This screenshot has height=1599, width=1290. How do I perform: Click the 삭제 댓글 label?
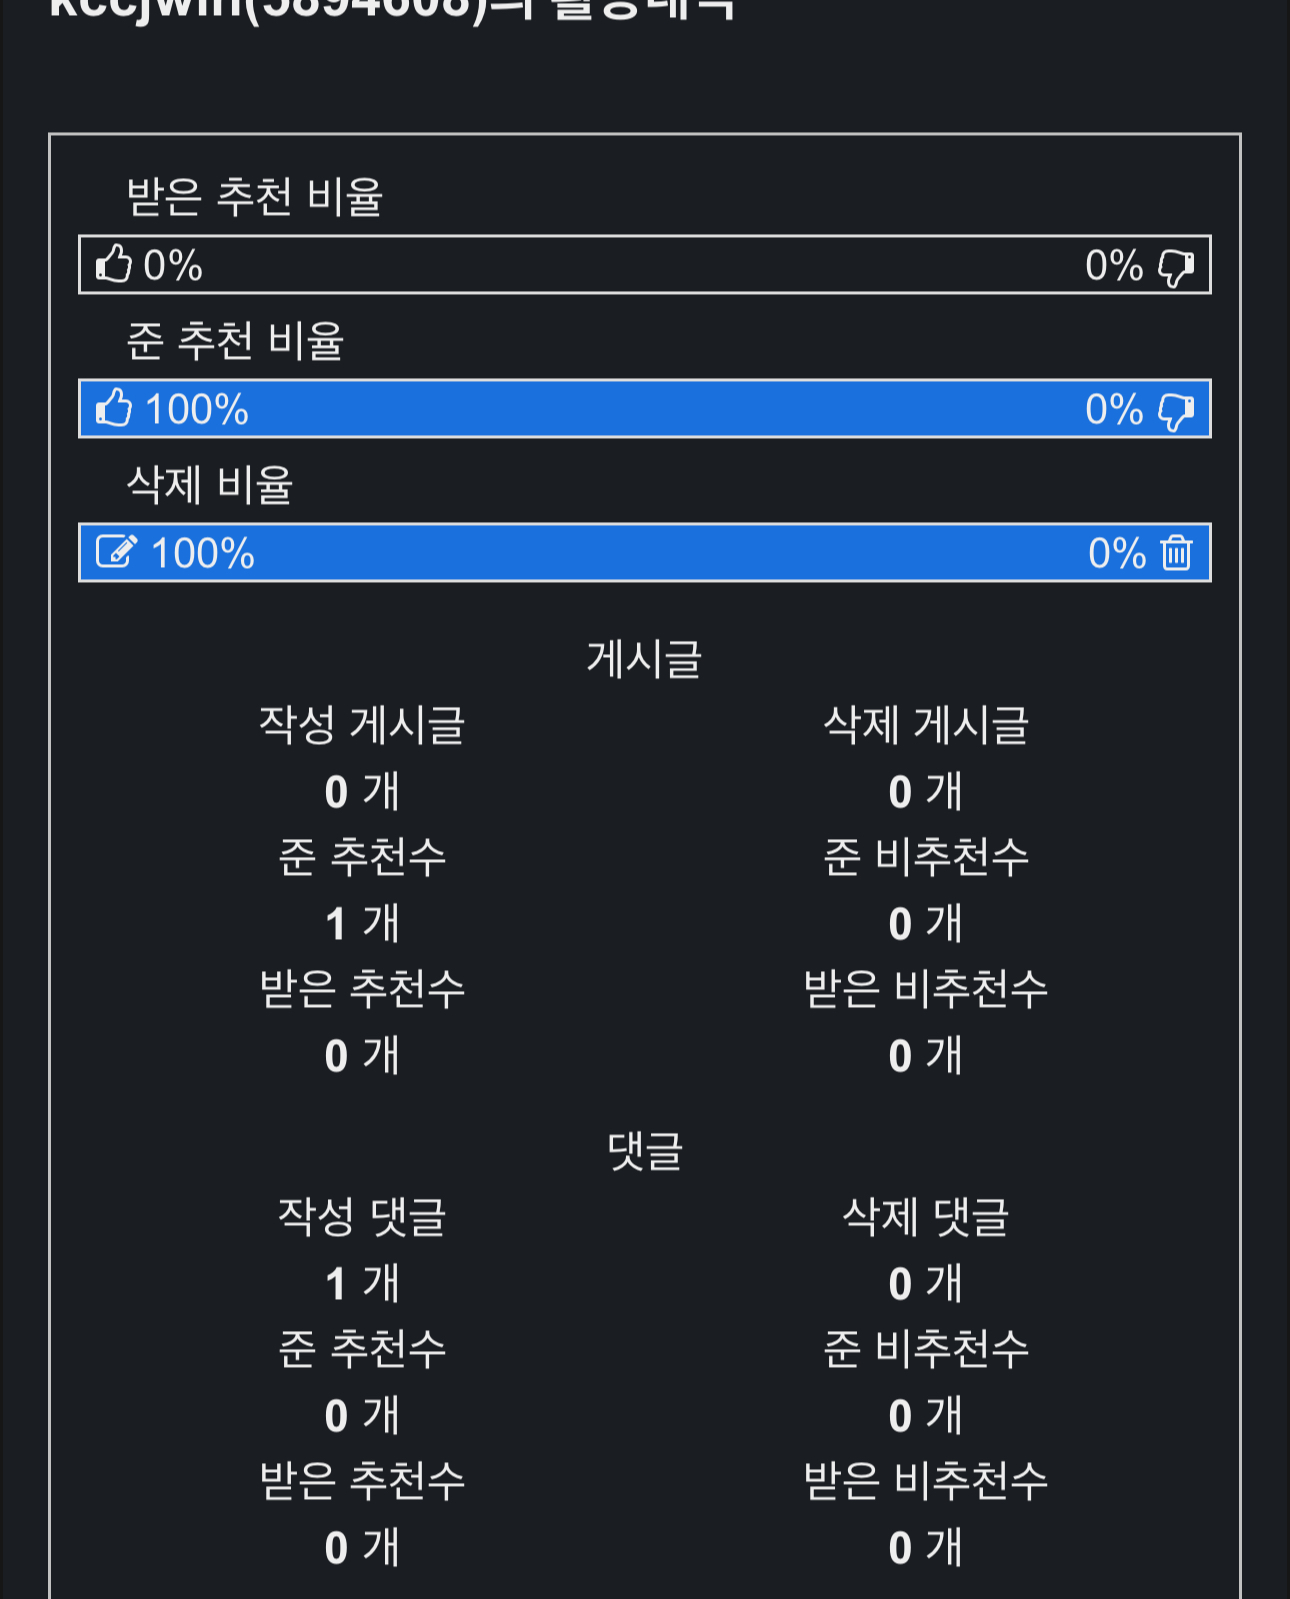point(926,1217)
